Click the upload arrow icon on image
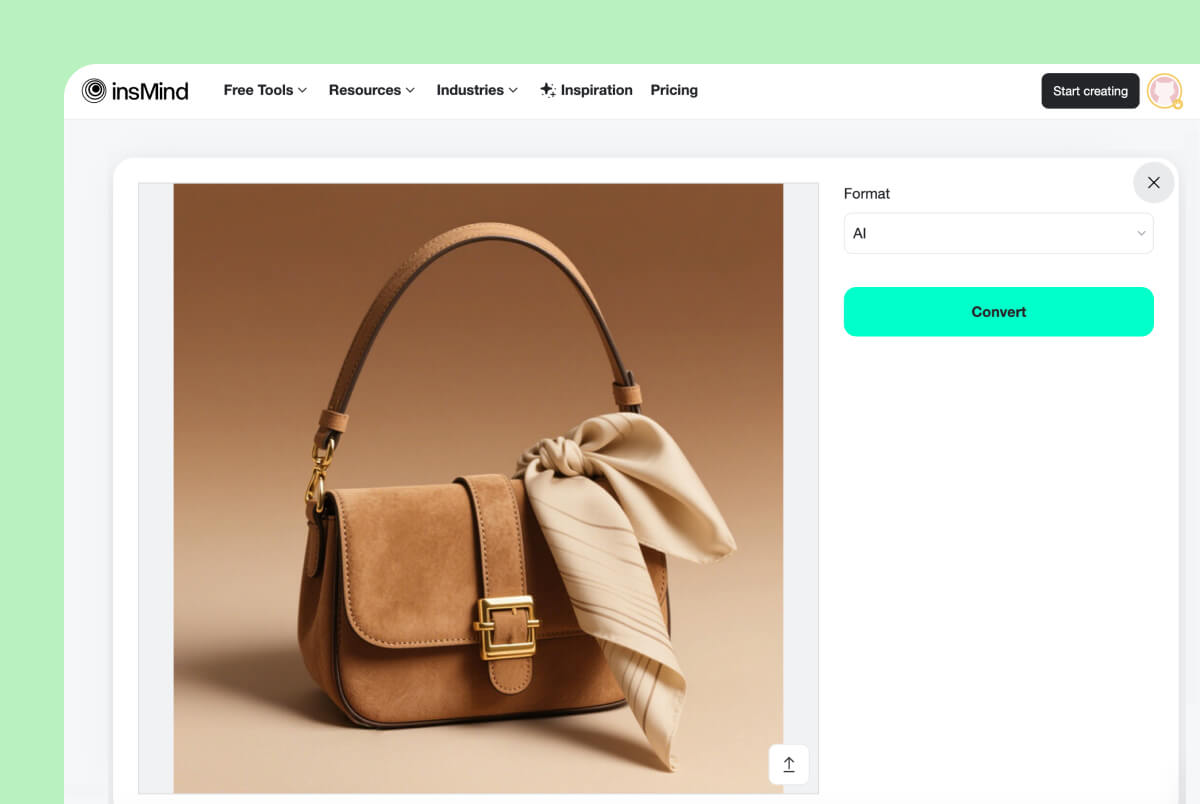Screen dimensions: 1200x804 (x=788, y=765)
